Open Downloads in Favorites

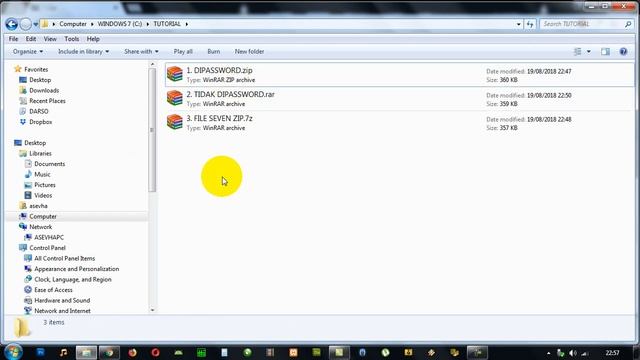(x=44, y=90)
